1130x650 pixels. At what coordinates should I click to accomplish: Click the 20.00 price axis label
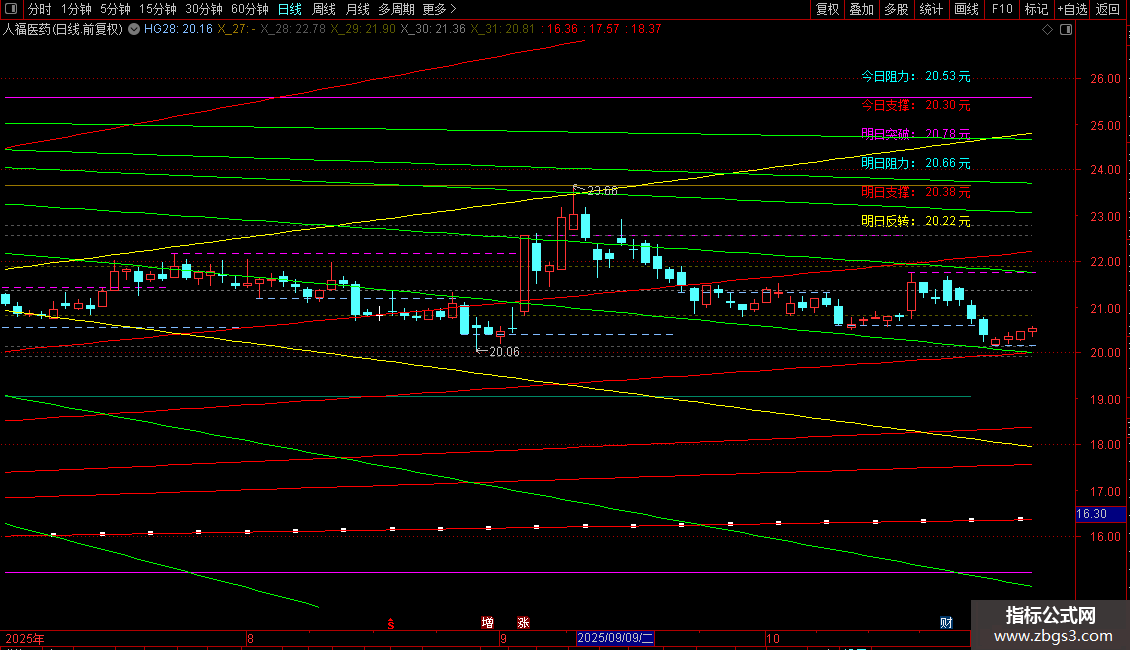[x=1105, y=352]
